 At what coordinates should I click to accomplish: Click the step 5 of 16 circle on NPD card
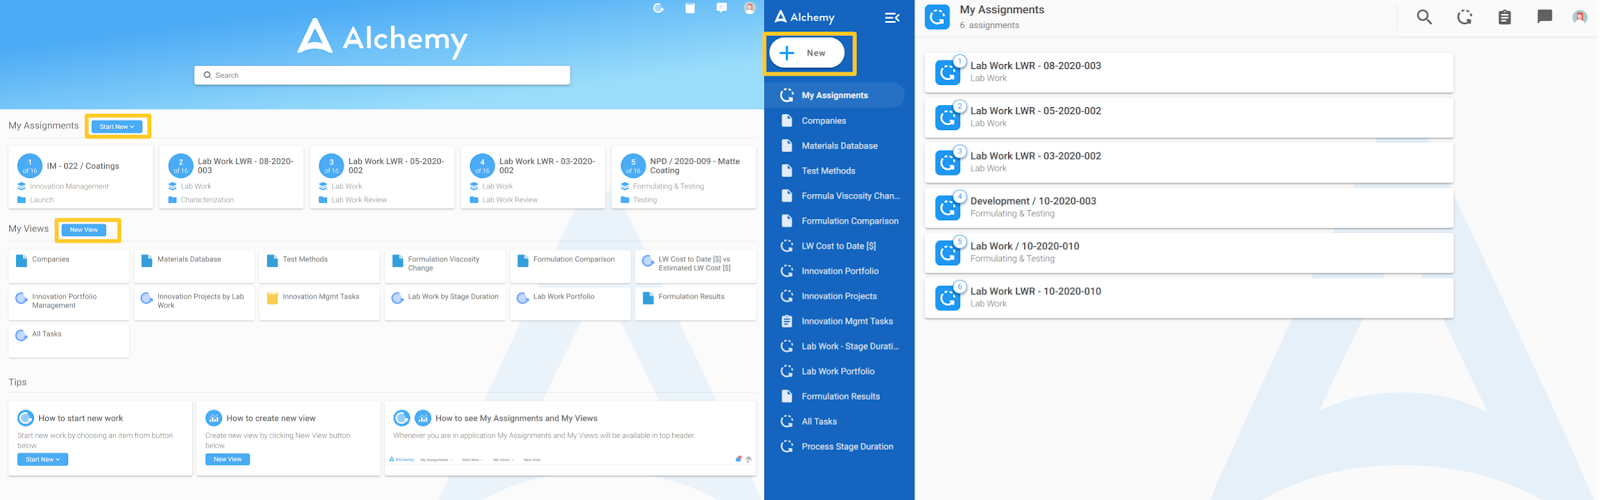tap(633, 165)
